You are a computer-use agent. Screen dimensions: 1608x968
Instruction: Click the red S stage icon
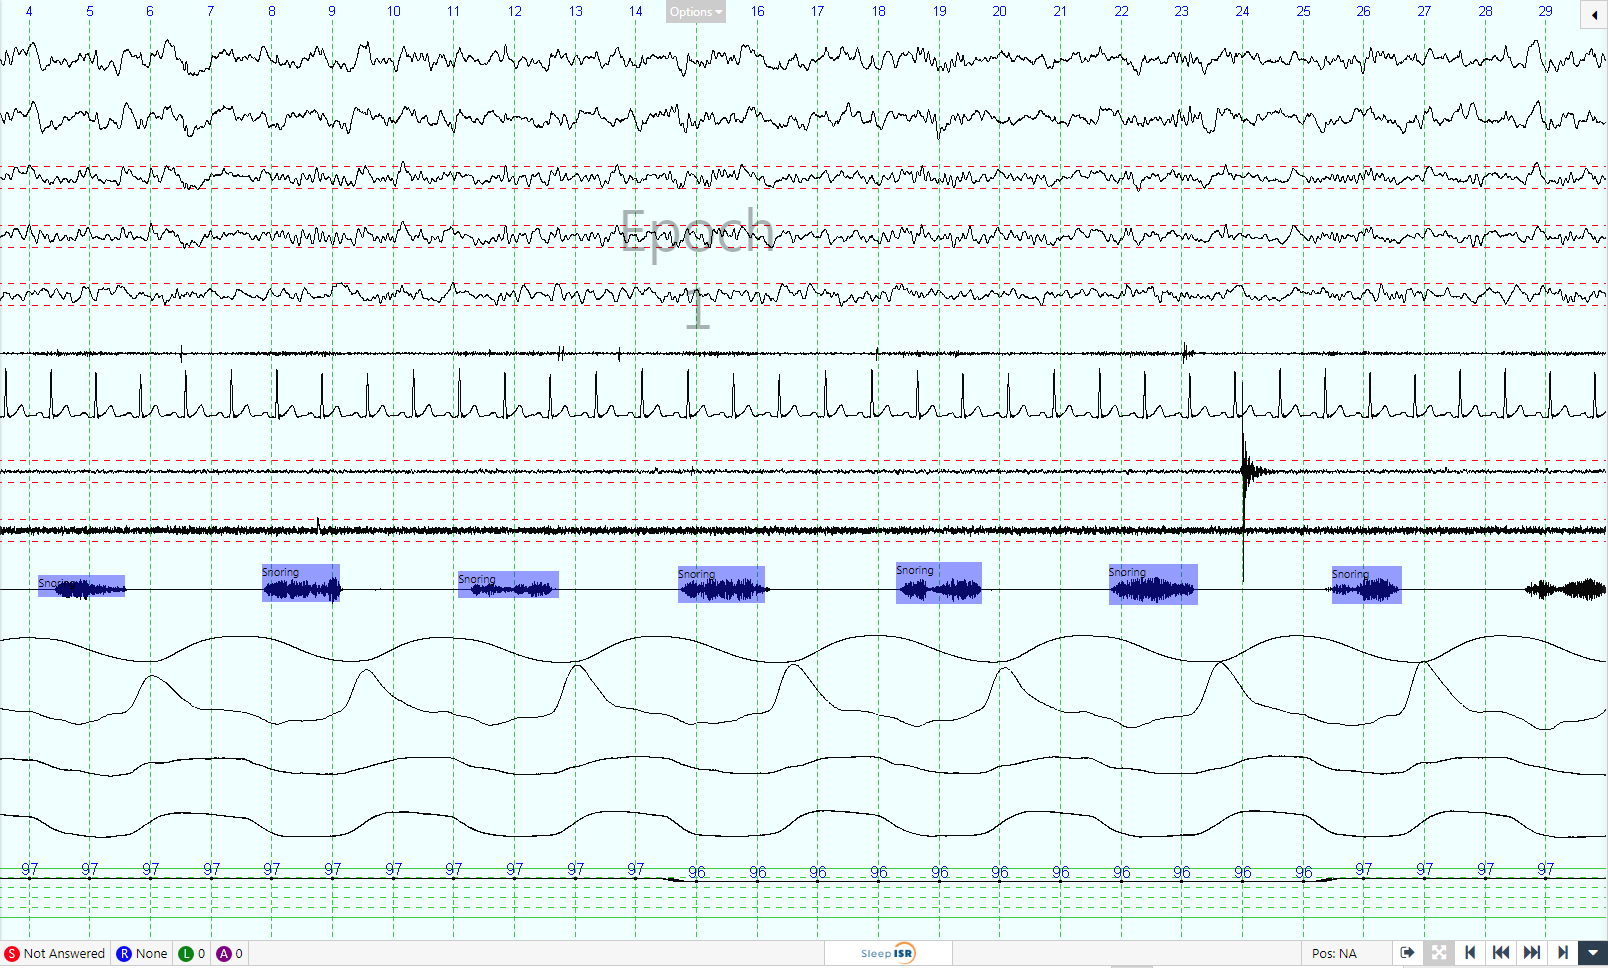(12, 954)
